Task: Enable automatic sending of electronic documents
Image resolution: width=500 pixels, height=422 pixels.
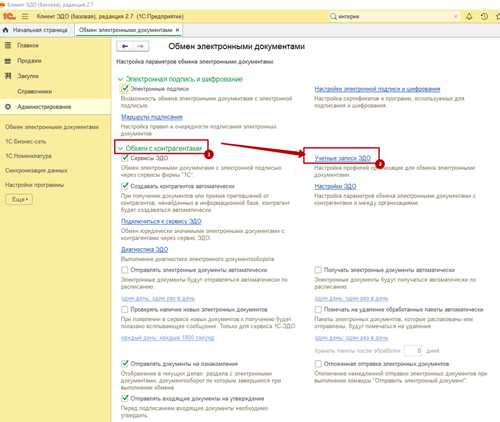Action: [125, 270]
